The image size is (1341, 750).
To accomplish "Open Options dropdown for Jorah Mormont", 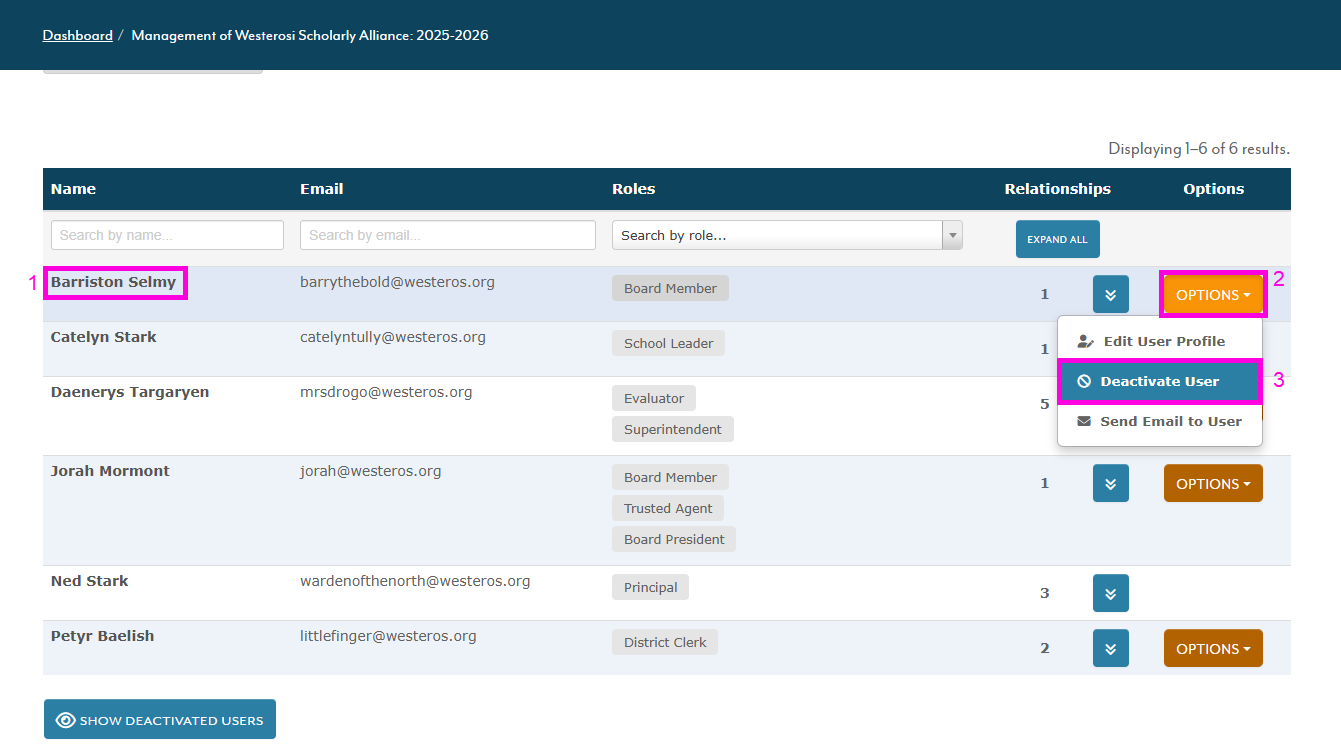I will click(1213, 483).
